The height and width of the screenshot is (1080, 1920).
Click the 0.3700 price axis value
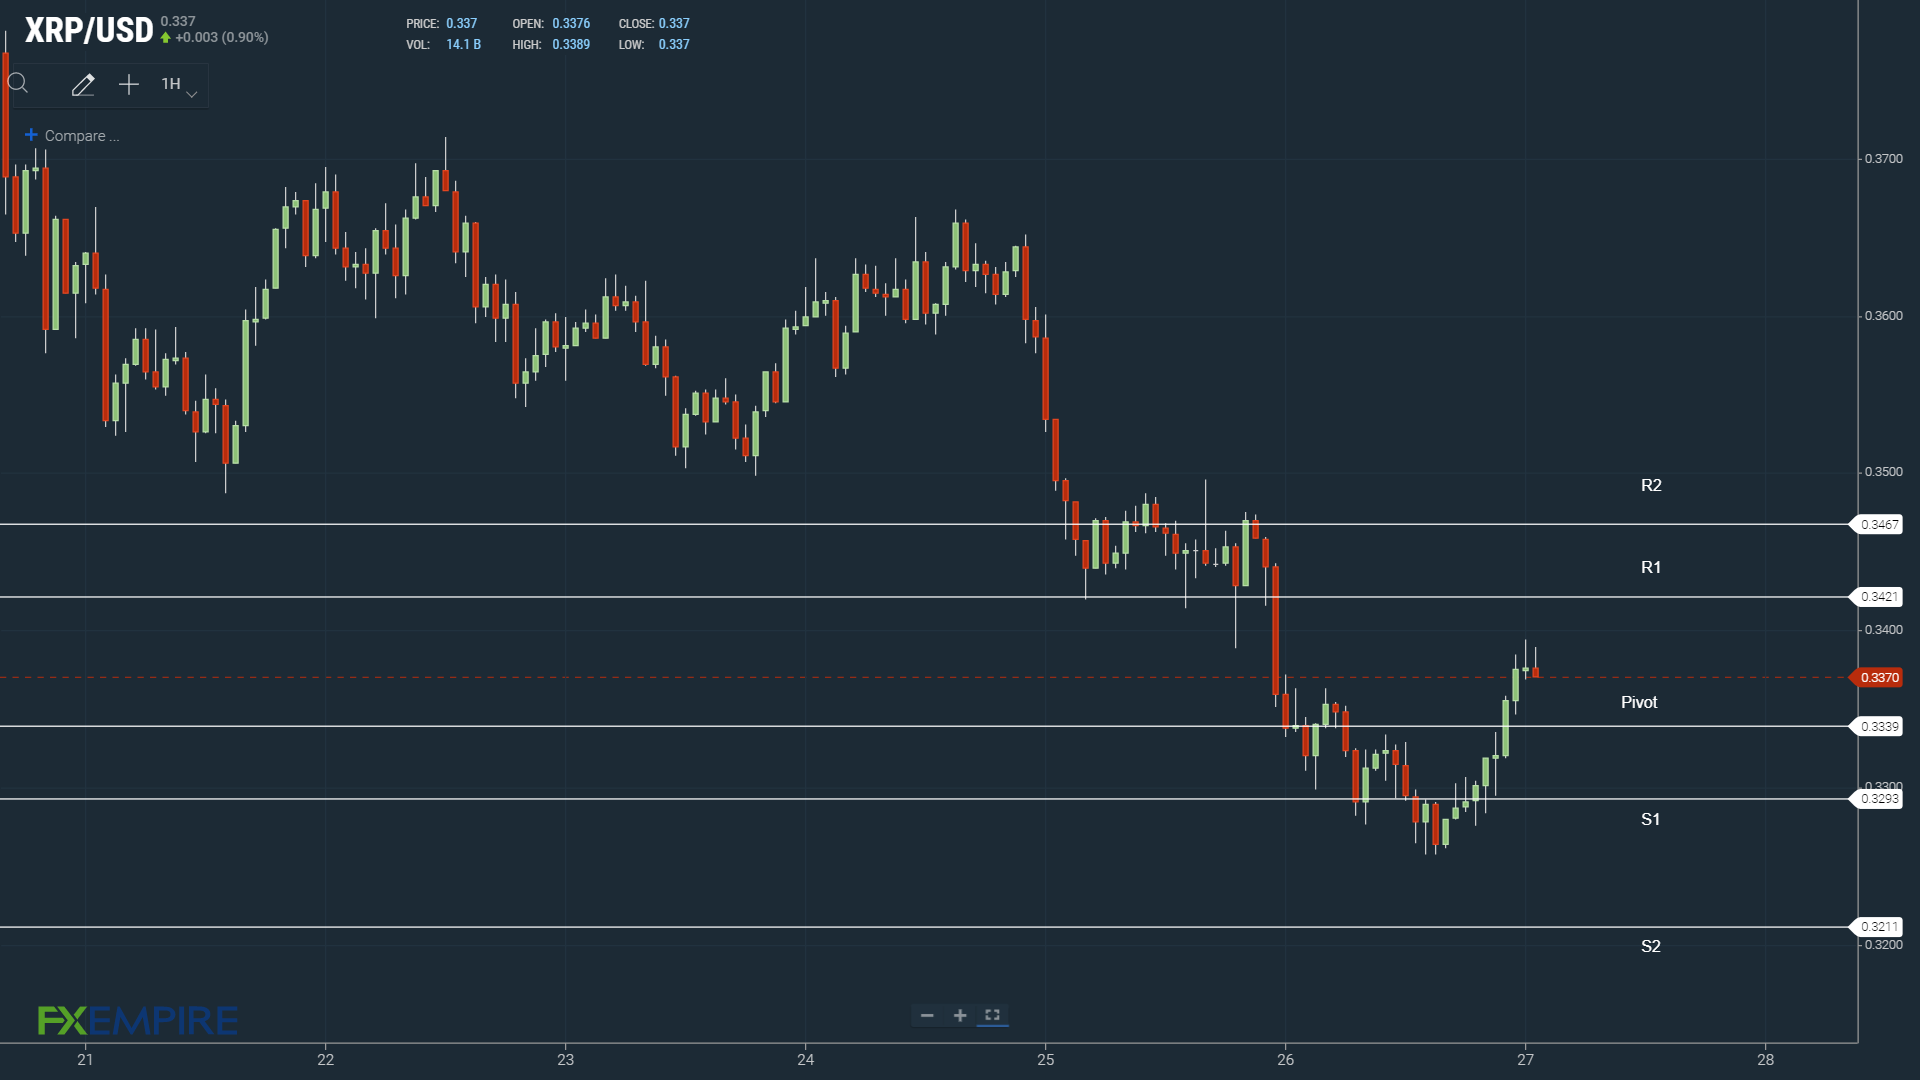(1884, 159)
